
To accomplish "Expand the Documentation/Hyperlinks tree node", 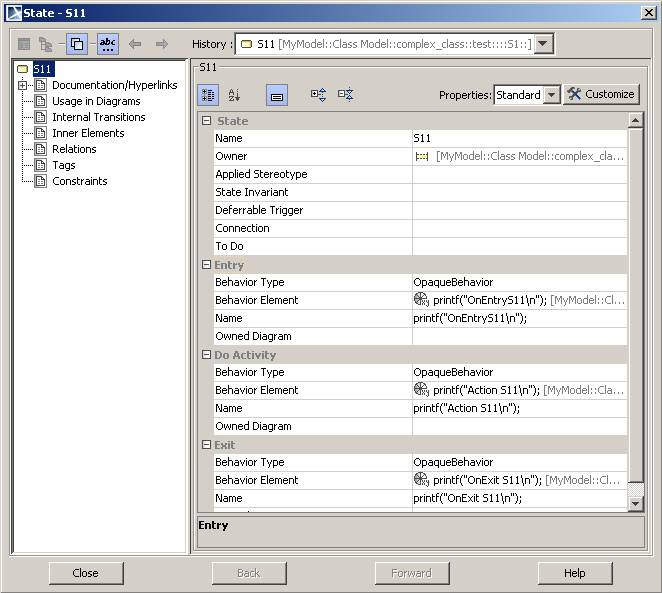I will click(x=22, y=85).
